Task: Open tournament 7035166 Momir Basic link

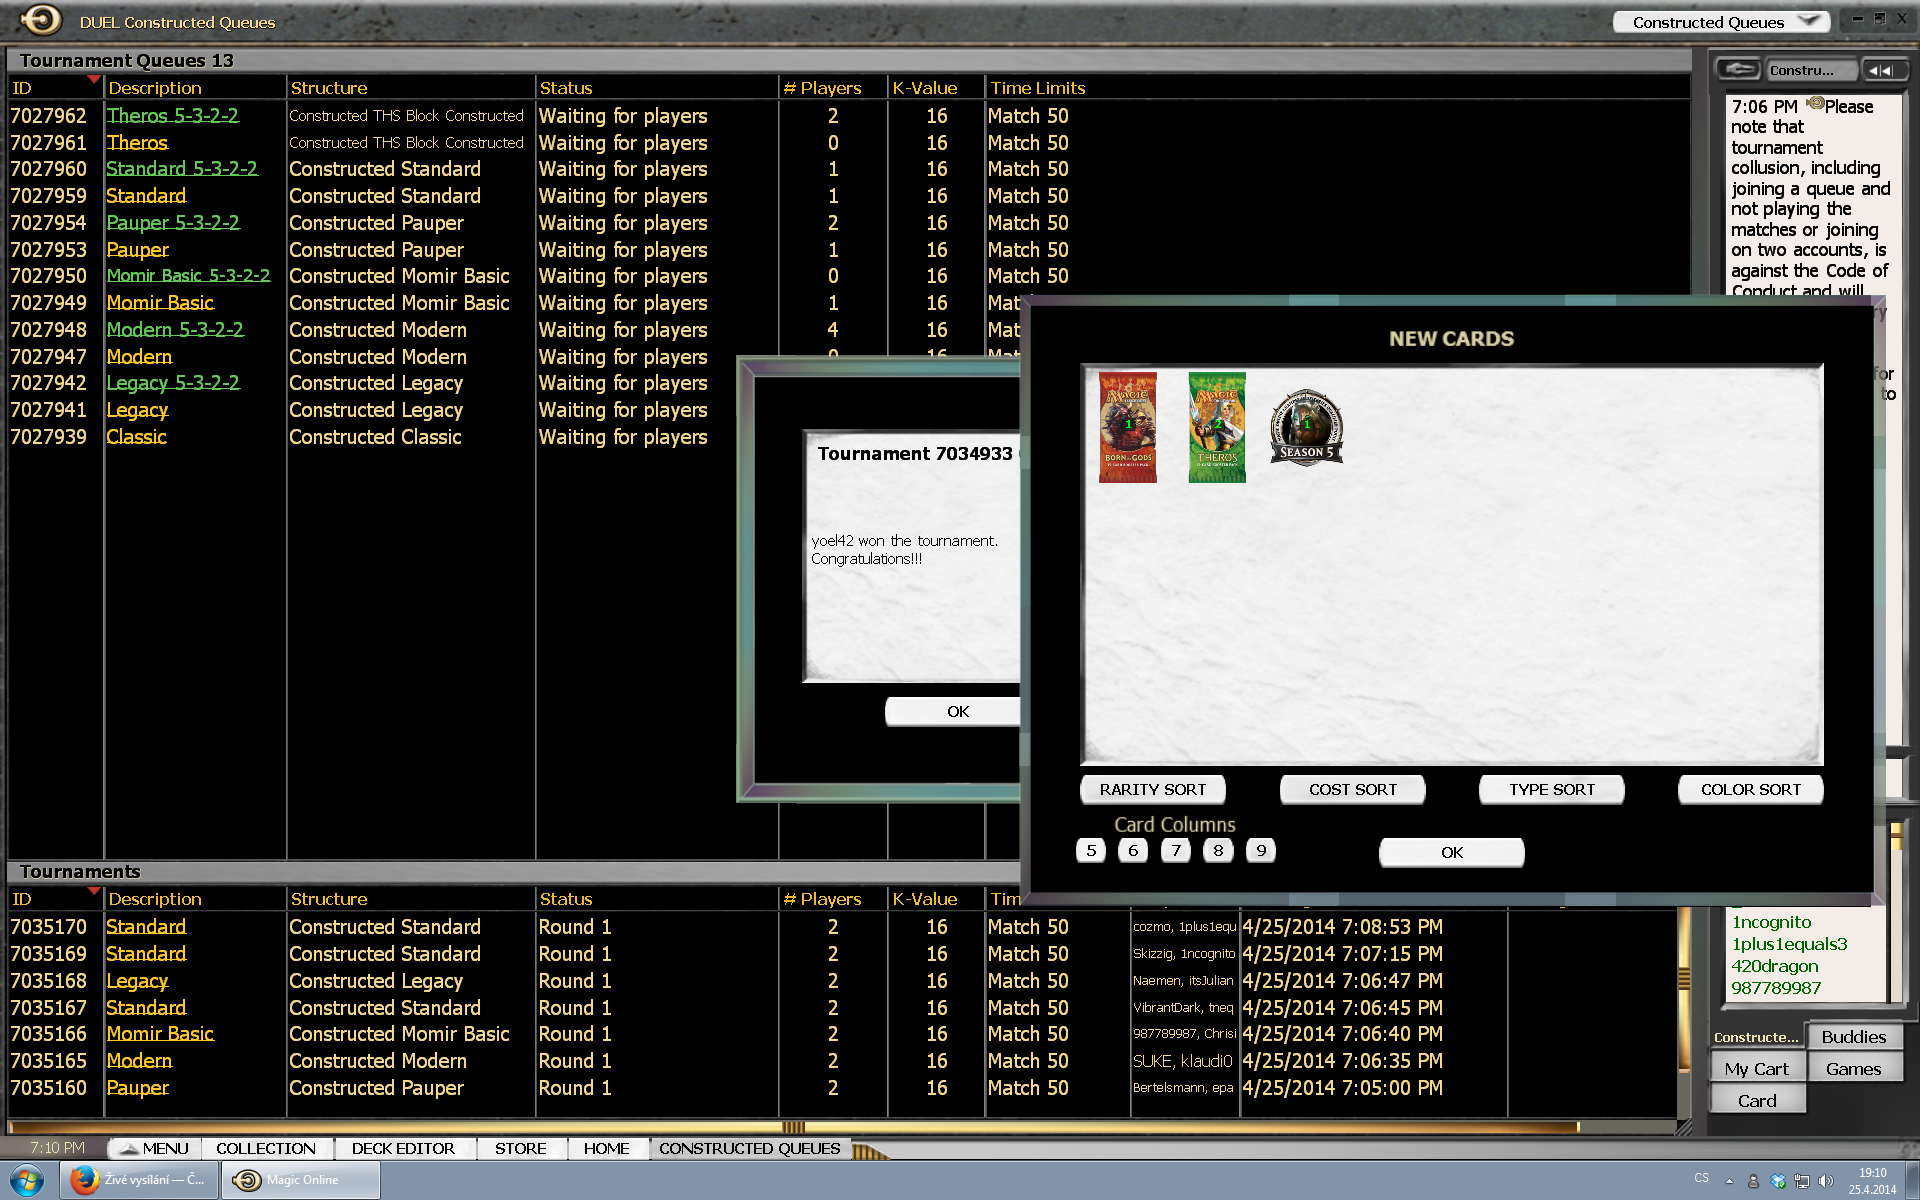Action: pyautogui.click(x=160, y=1034)
